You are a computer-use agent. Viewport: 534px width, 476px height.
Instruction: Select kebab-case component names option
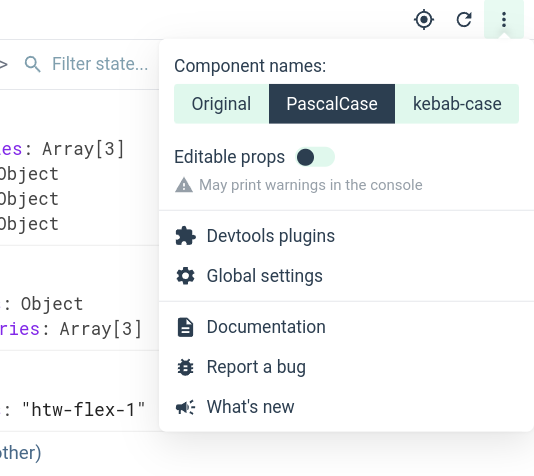pos(457,104)
